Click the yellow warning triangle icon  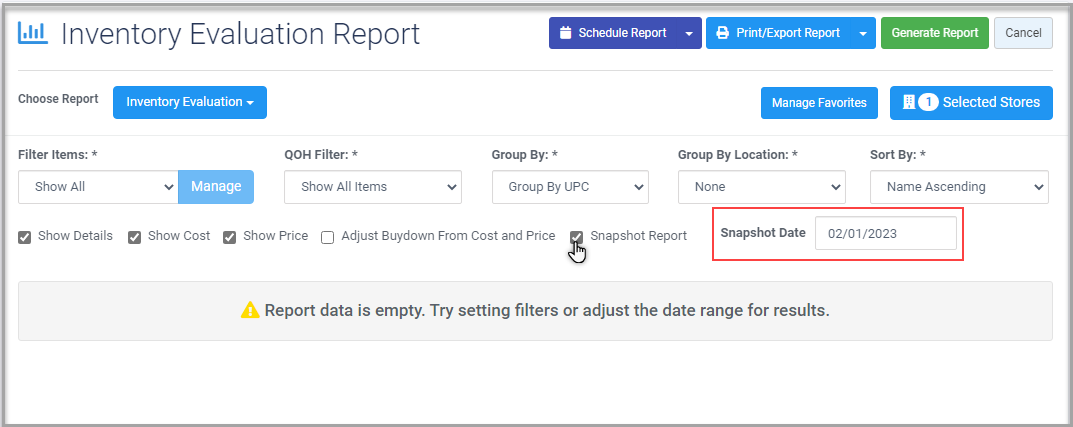pos(250,311)
